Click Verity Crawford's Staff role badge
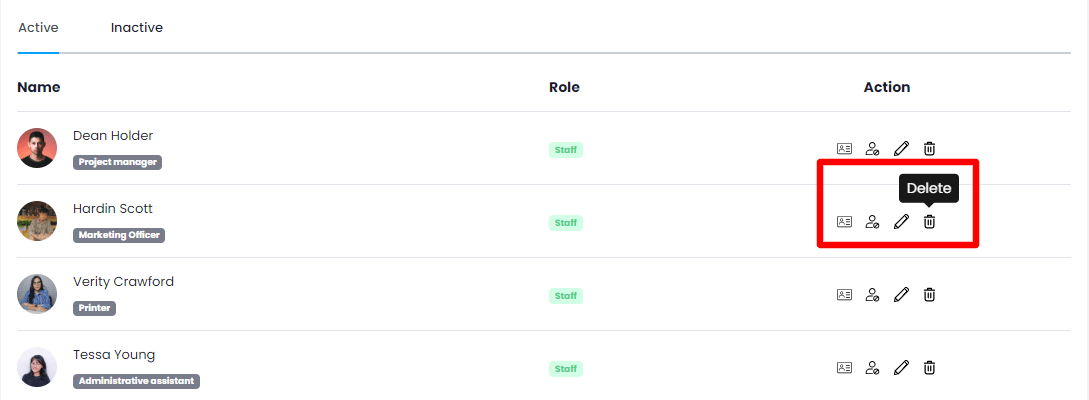1089x400 pixels. [566, 296]
